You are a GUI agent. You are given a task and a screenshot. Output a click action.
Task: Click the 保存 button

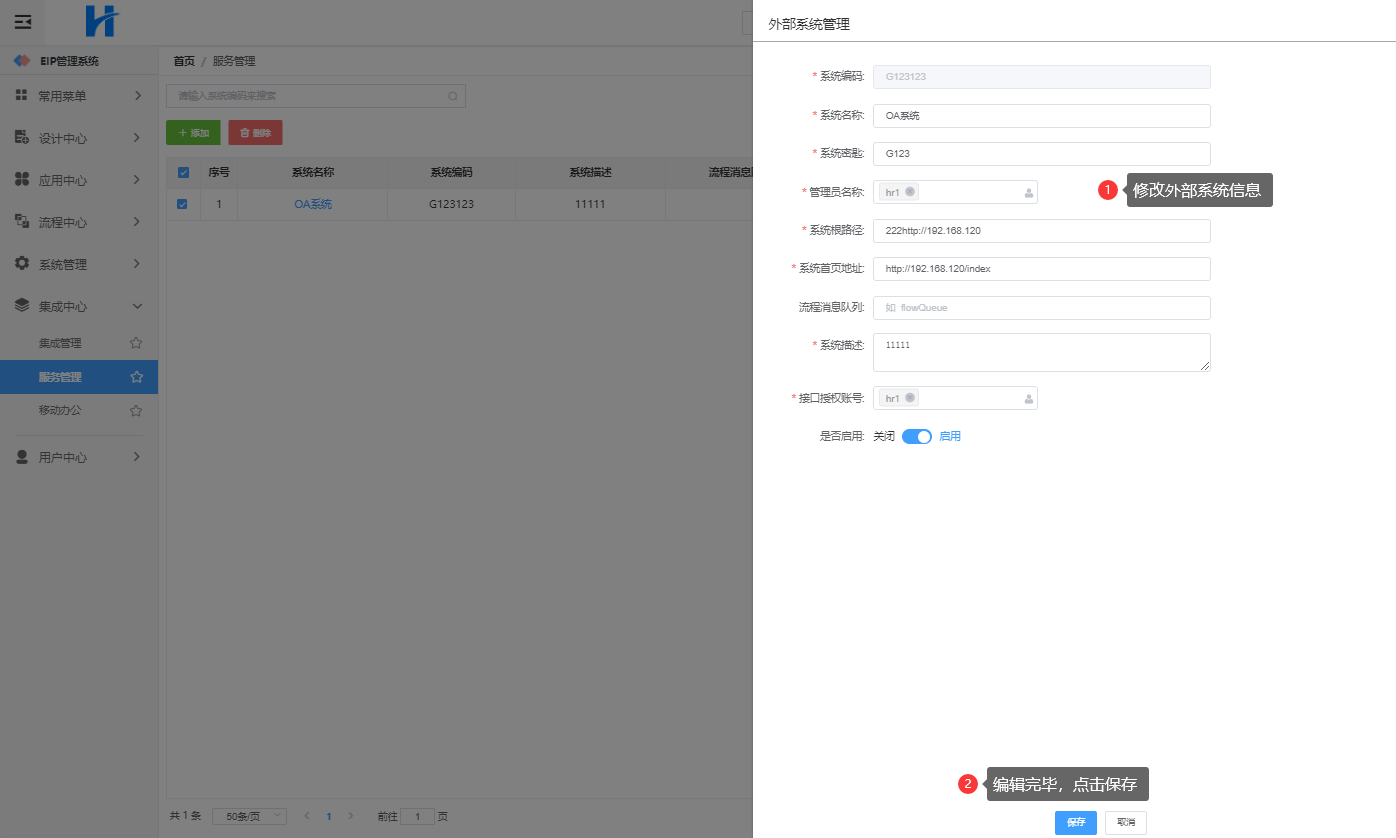pyautogui.click(x=1075, y=822)
